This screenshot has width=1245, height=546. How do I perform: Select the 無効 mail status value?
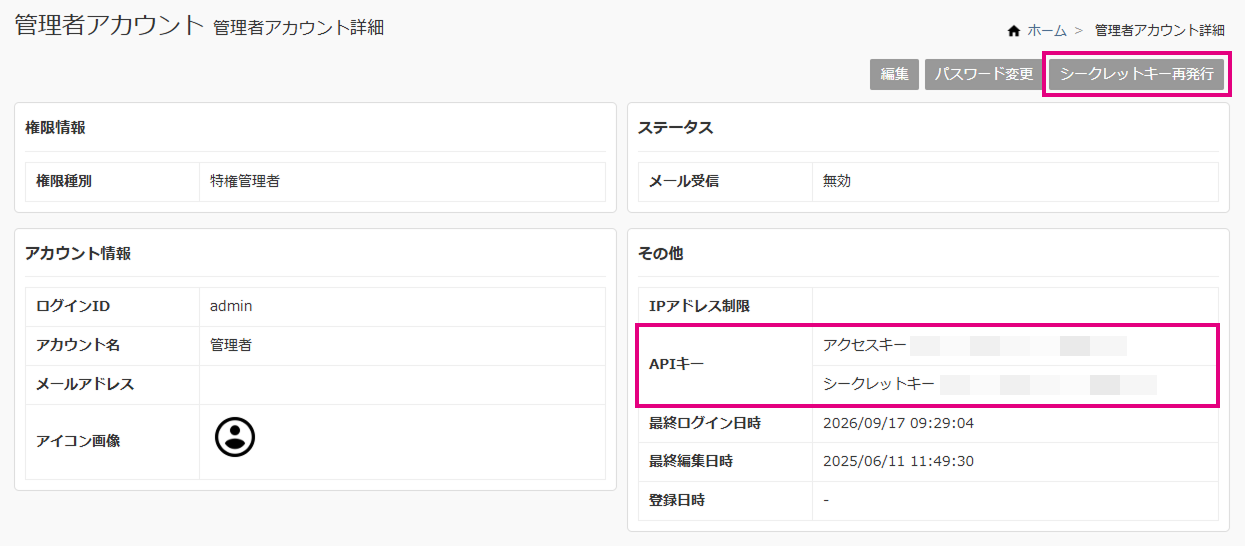tap(837, 182)
